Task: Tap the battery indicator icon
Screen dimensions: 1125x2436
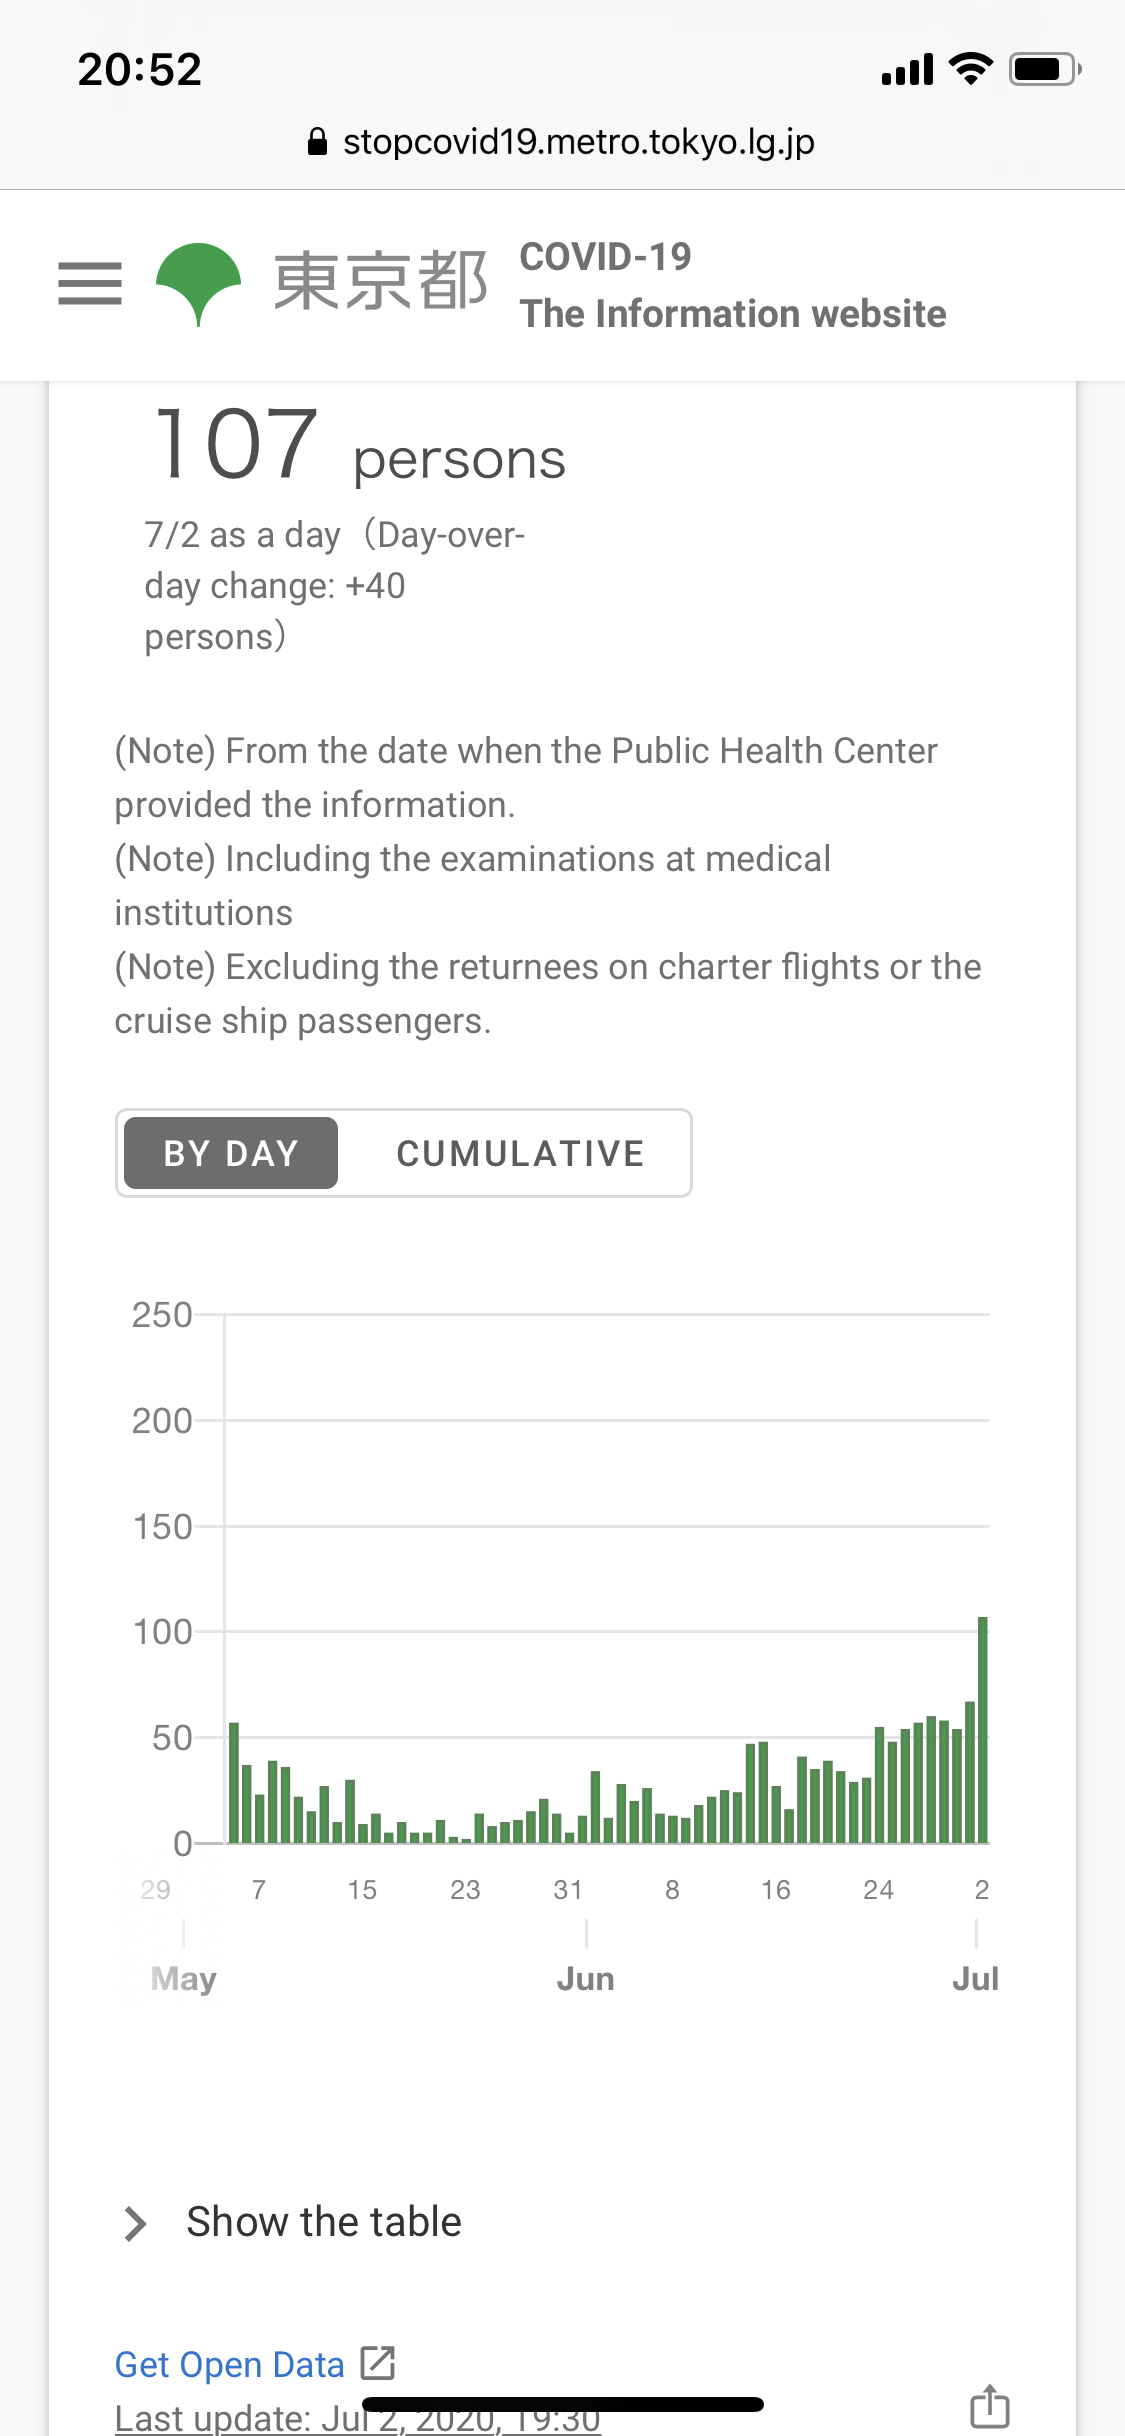Action: pyautogui.click(x=1044, y=69)
